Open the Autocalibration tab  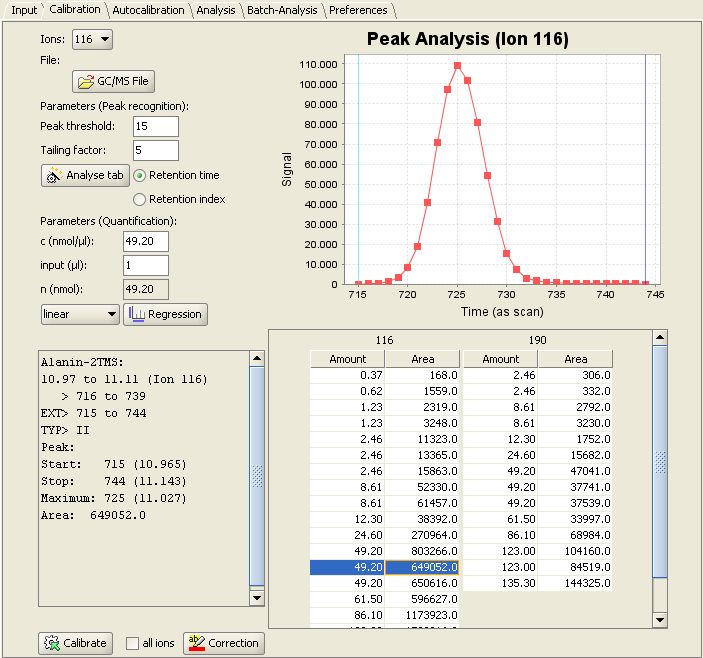point(148,10)
